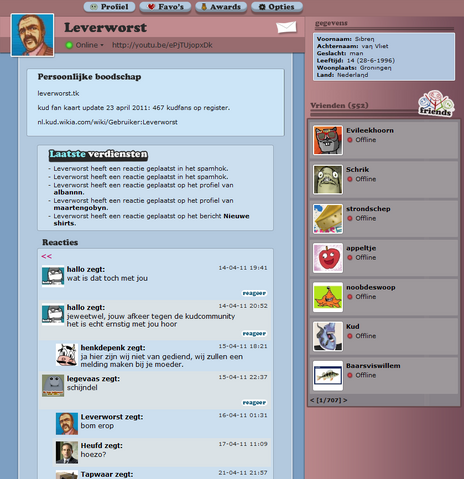The width and height of the screenshot is (464, 479).
Task: Open Schrik's avatar in friends list
Action: point(328,179)
